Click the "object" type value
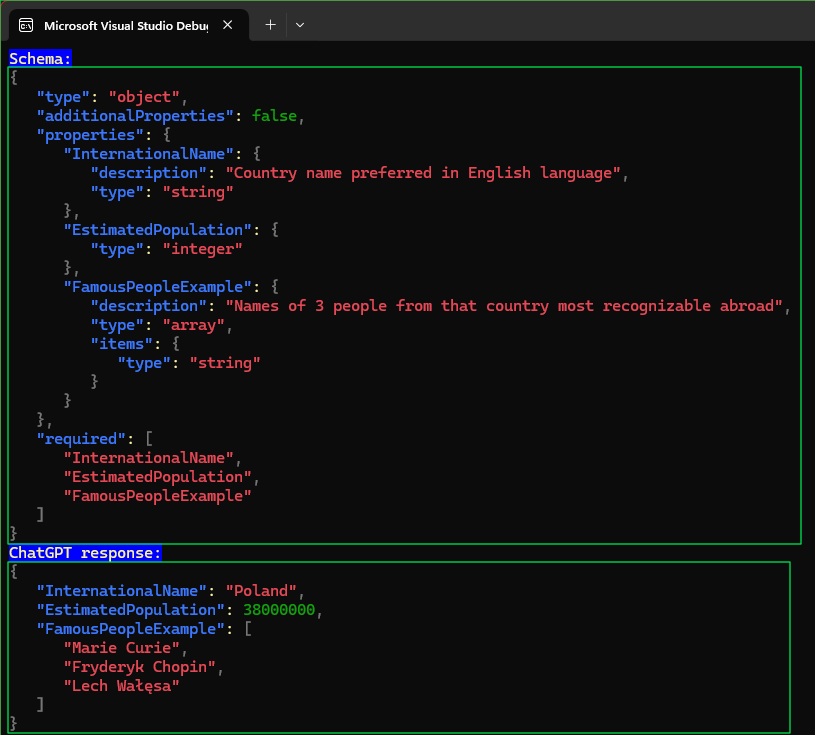This screenshot has width=815, height=735. [x=144, y=97]
